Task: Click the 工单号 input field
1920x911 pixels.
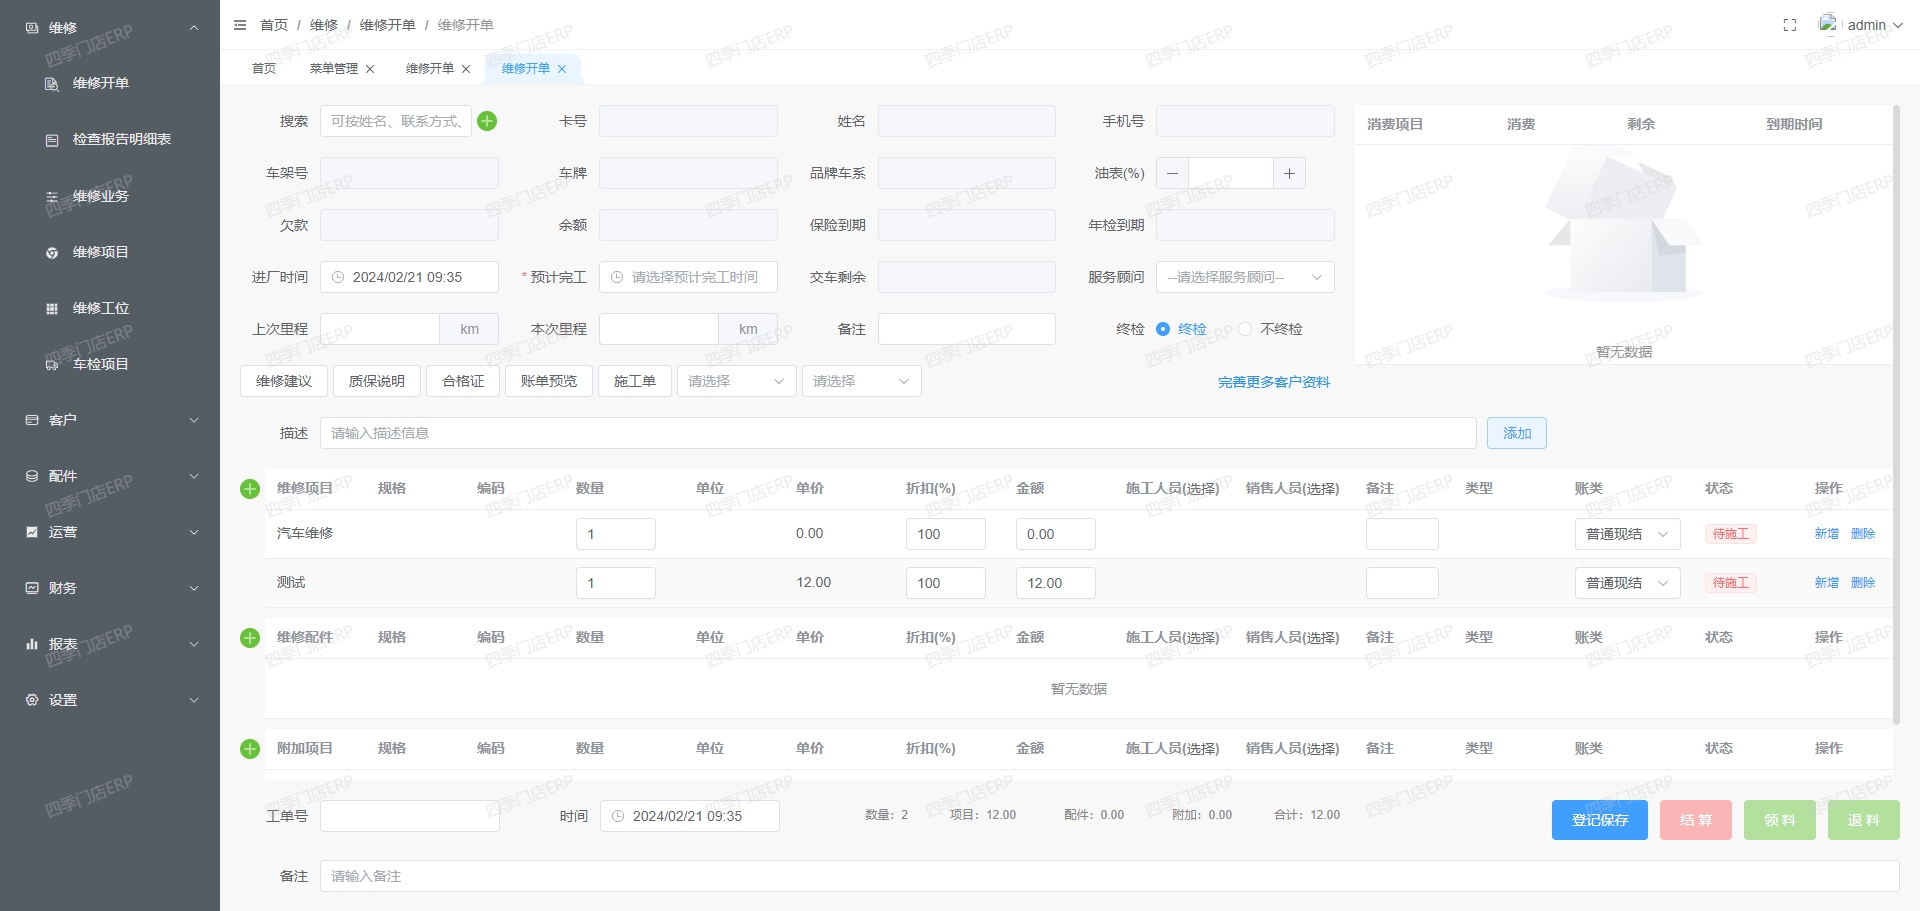Action: (410, 816)
